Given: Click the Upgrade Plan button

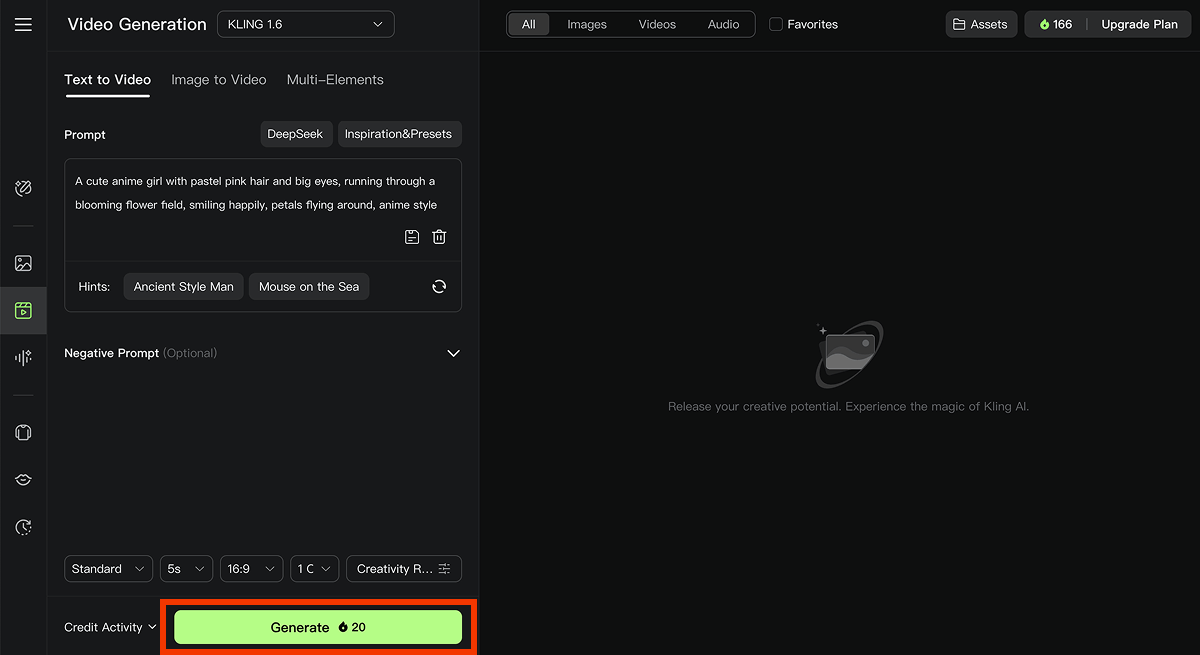Looking at the screenshot, I should (x=1139, y=24).
